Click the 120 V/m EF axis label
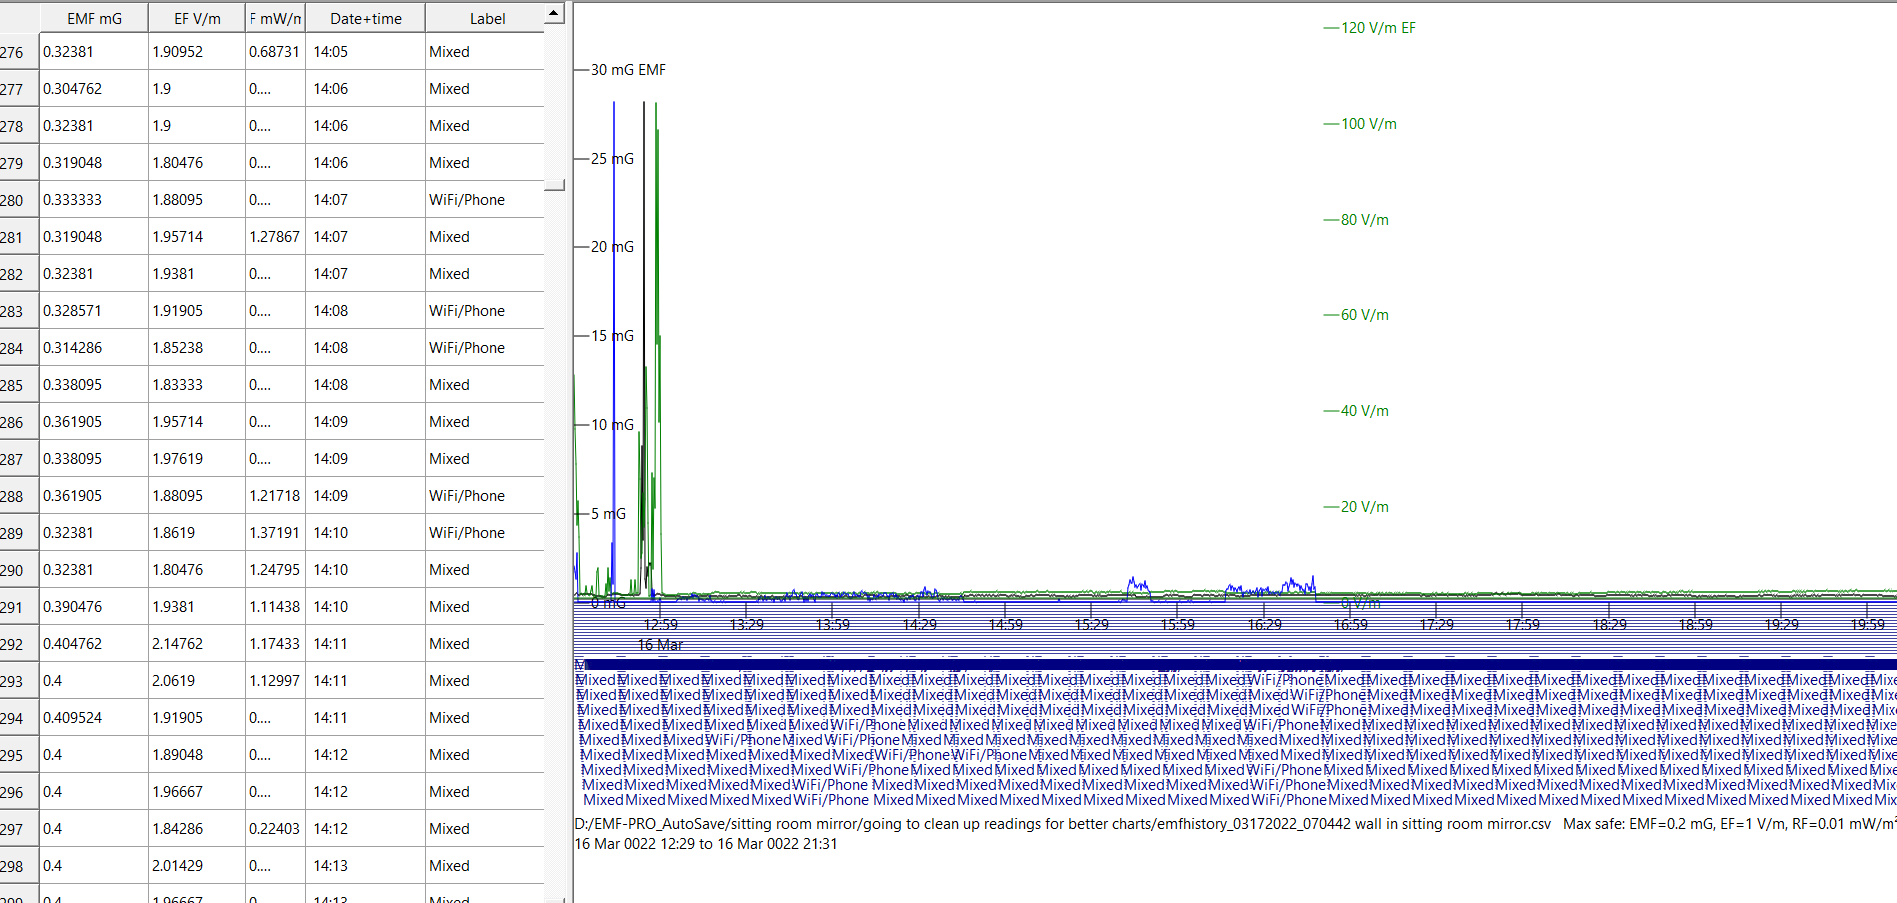Image resolution: width=1897 pixels, height=903 pixels. [1377, 28]
